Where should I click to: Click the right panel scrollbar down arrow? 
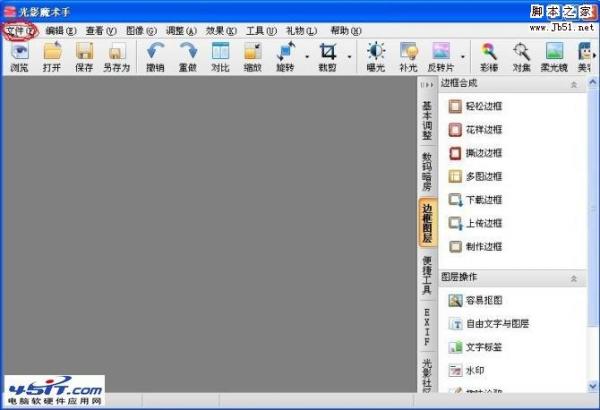[593, 386]
